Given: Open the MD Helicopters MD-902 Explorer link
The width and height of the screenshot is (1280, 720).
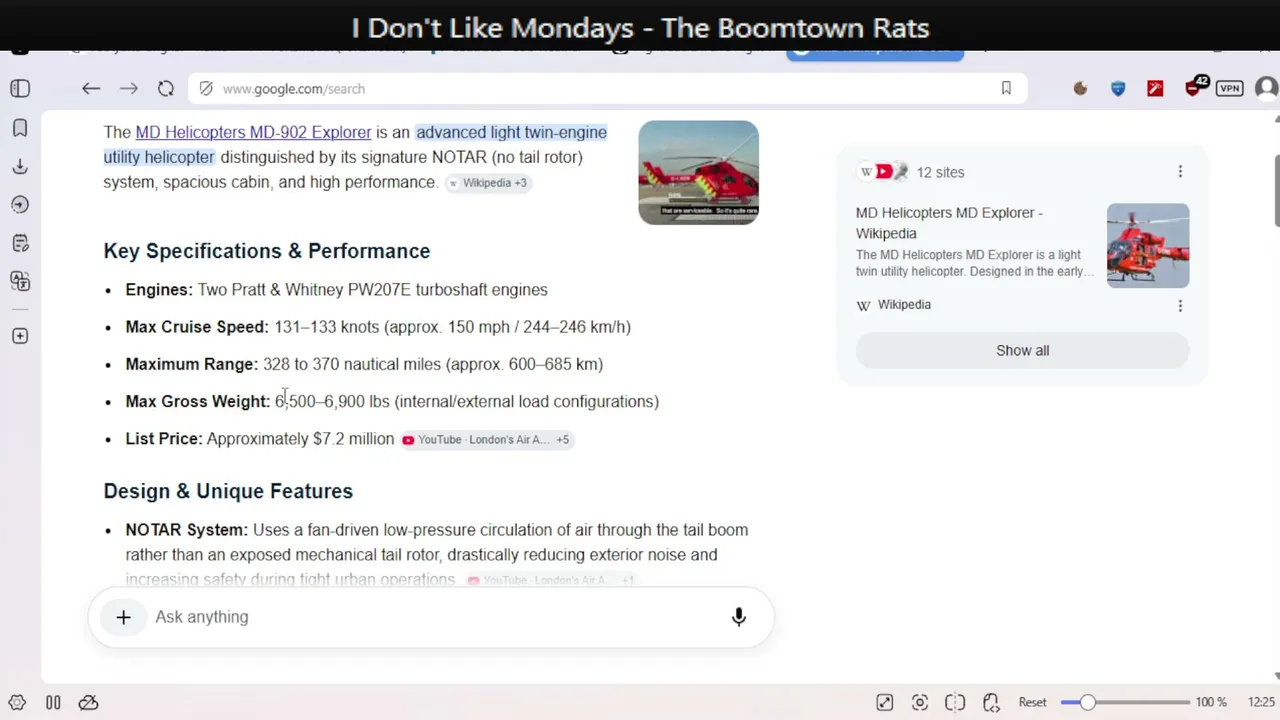Looking at the screenshot, I should (253, 132).
